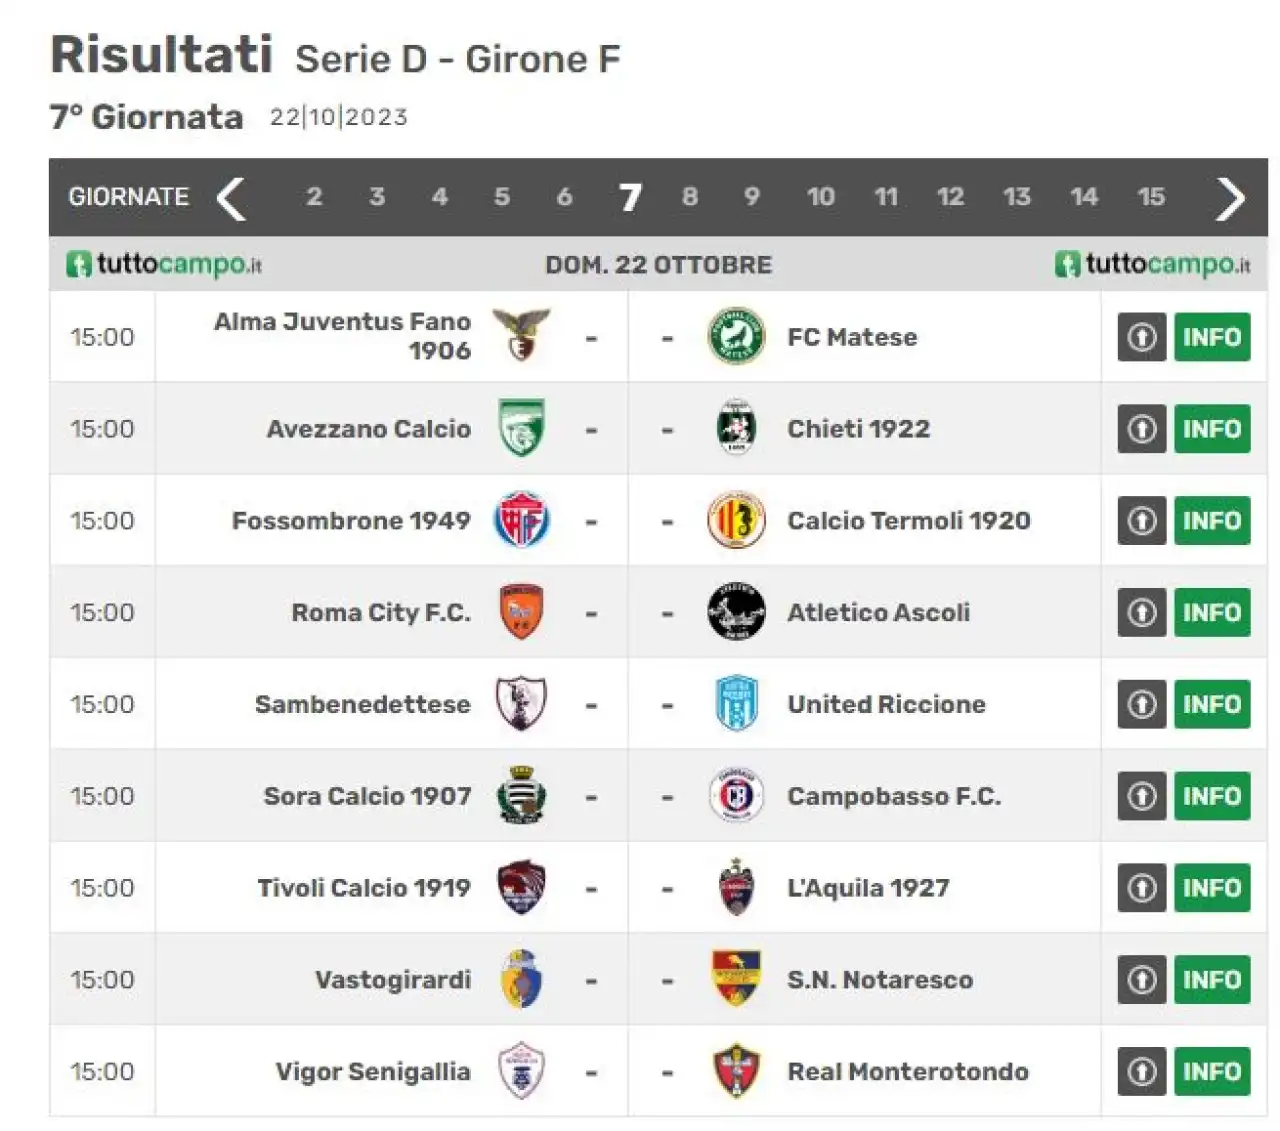
Task: Click the United Riccione team badge
Action: coord(736,704)
